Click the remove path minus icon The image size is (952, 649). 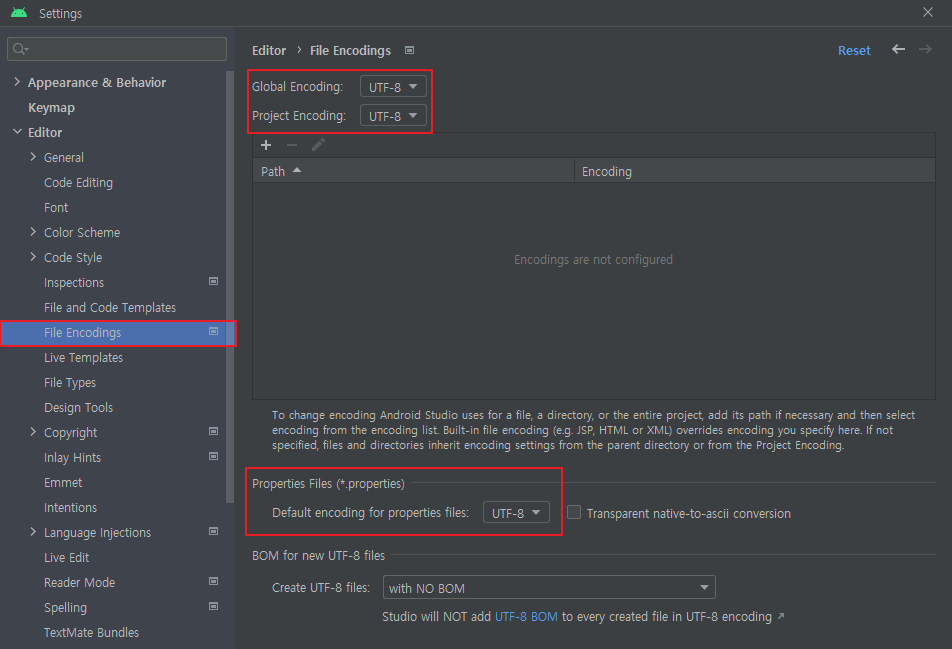click(292, 145)
